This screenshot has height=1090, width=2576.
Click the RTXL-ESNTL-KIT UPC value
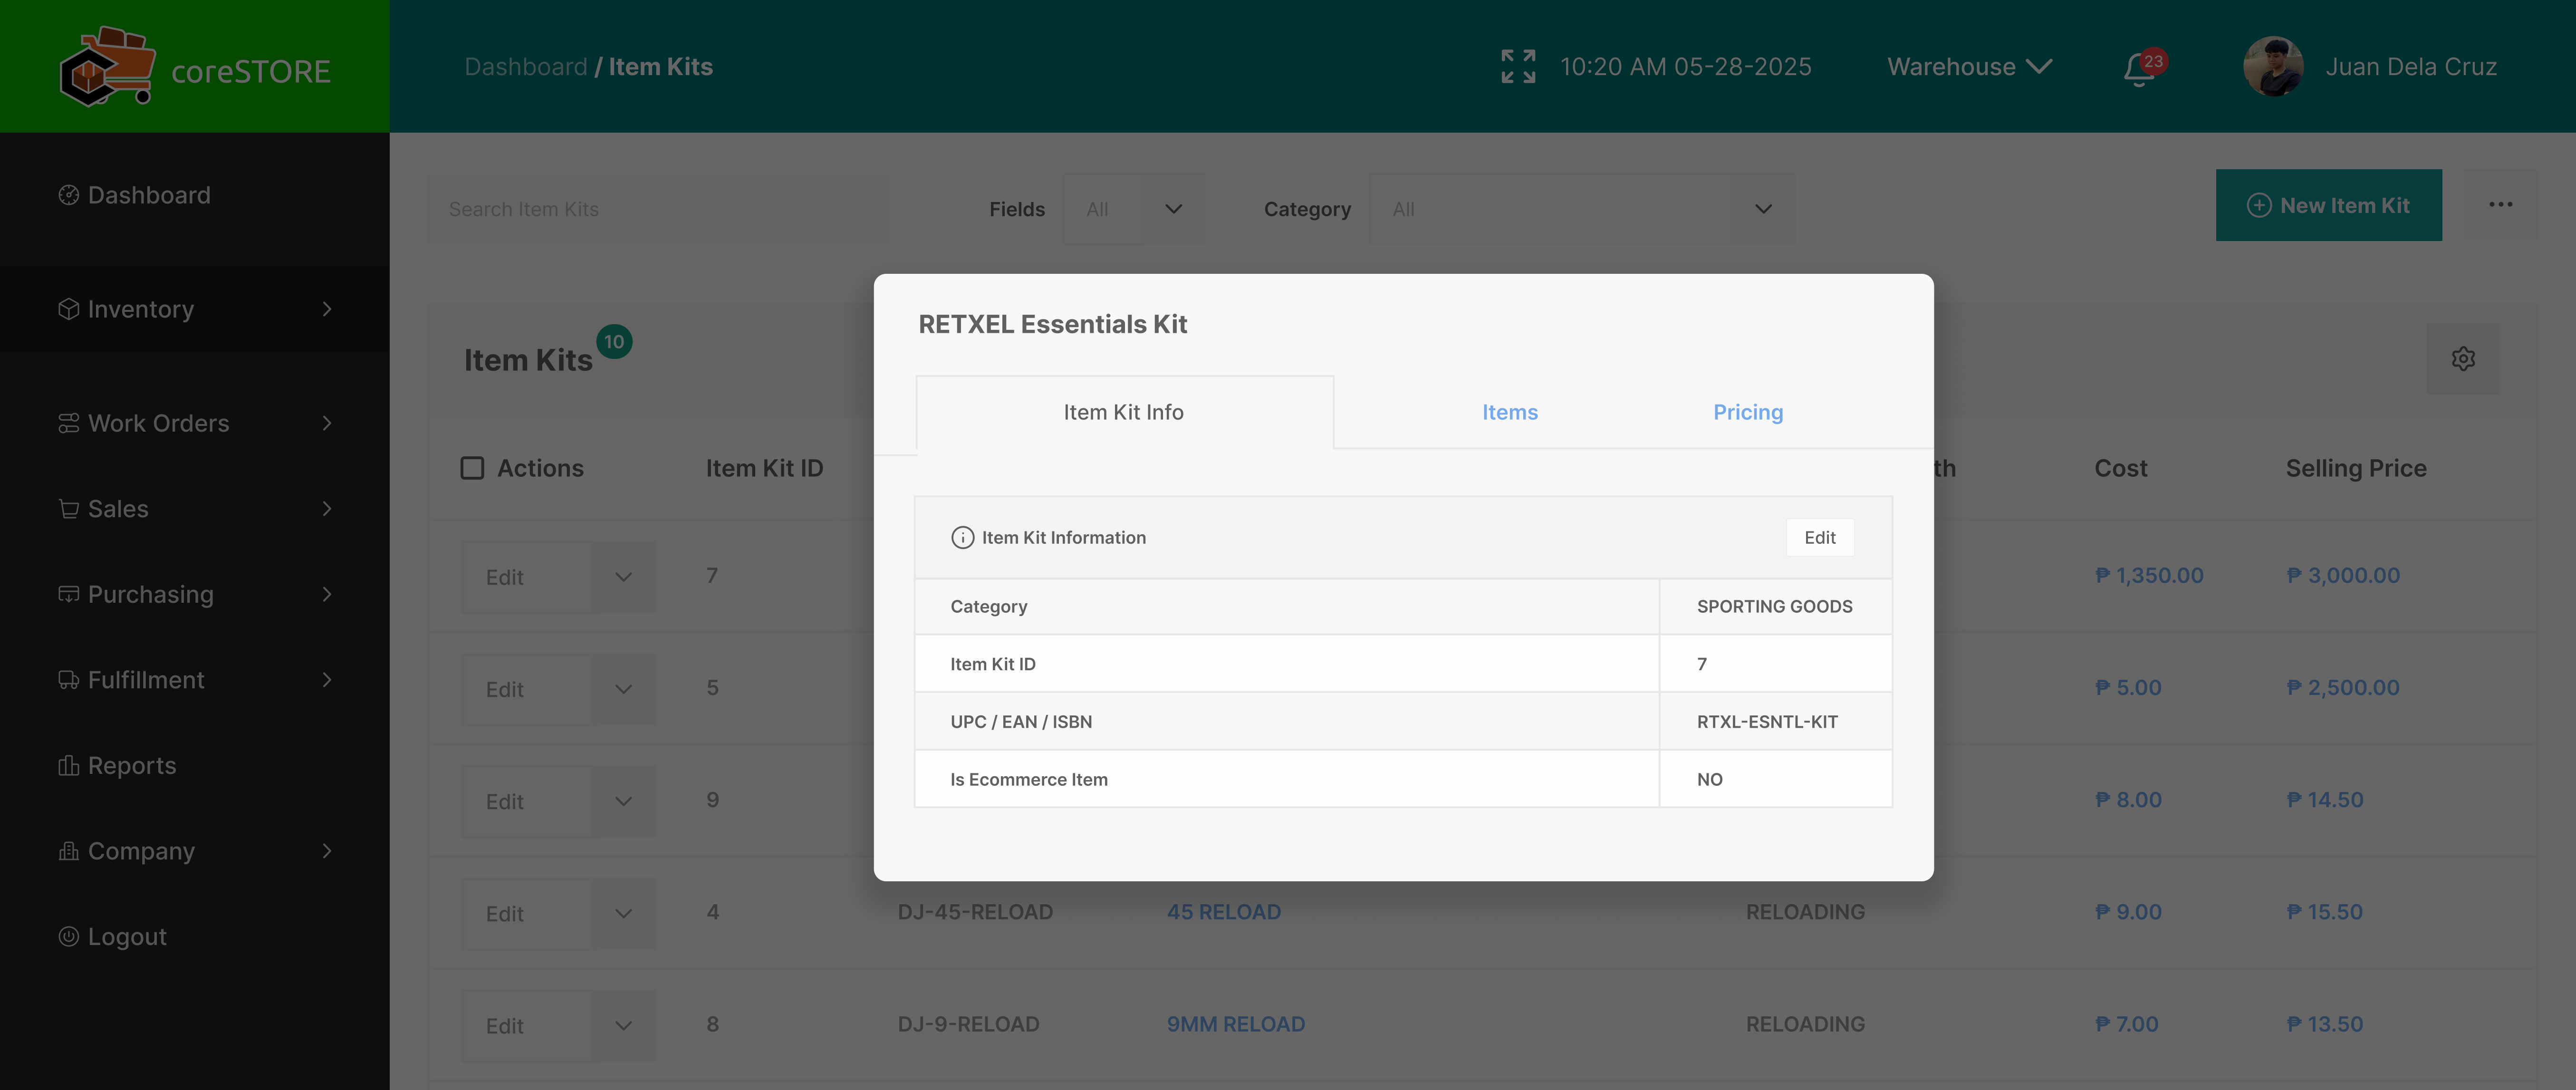pos(1767,722)
